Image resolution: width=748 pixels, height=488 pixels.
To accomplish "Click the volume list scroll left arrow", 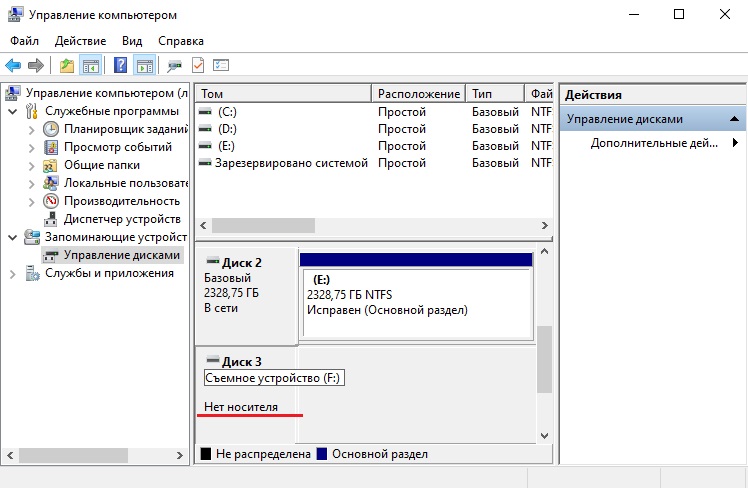I will [x=203, y=226].
